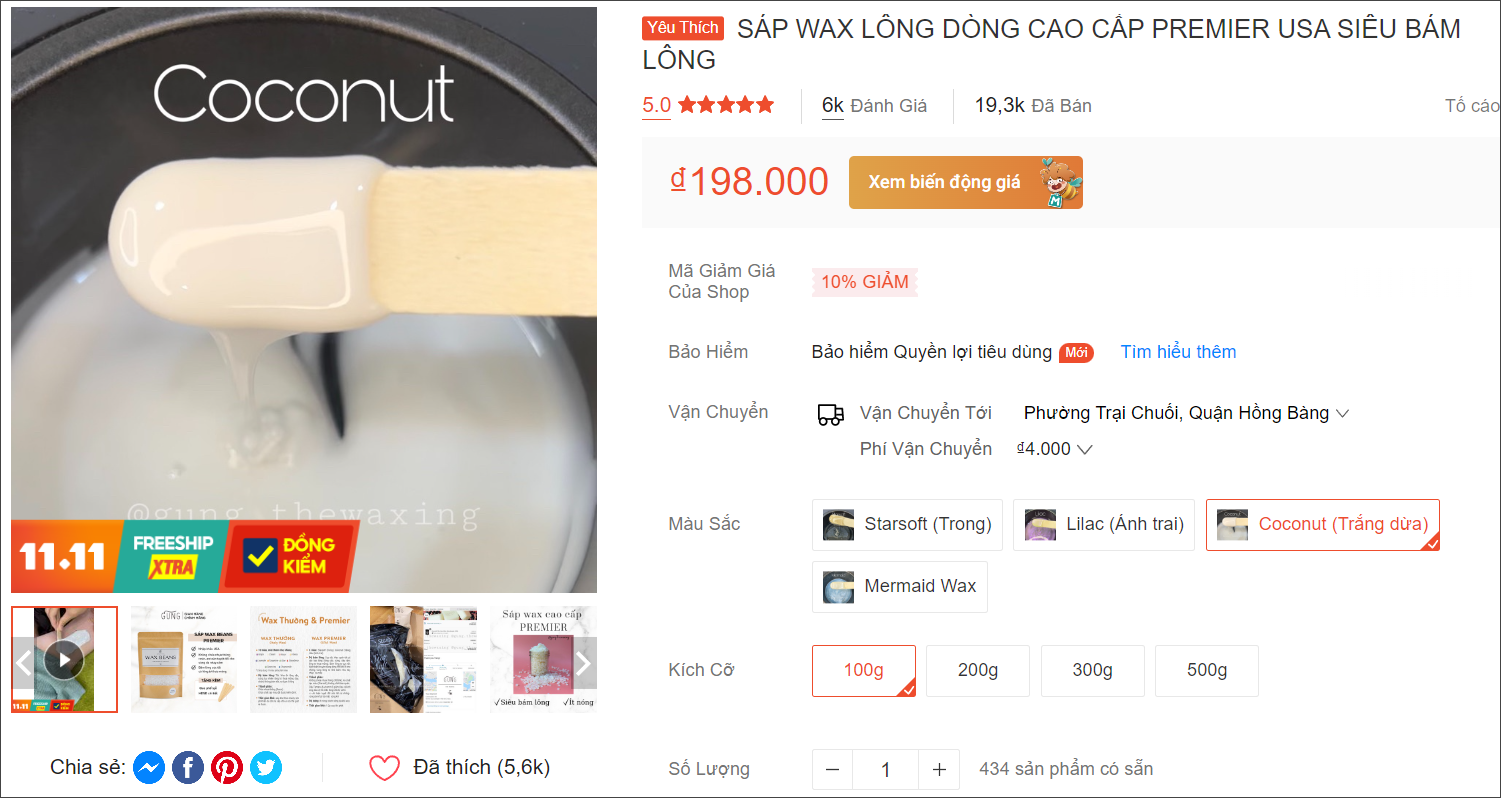Click the quantity input field
The image size is (1501, 798).
click(885, 770)
